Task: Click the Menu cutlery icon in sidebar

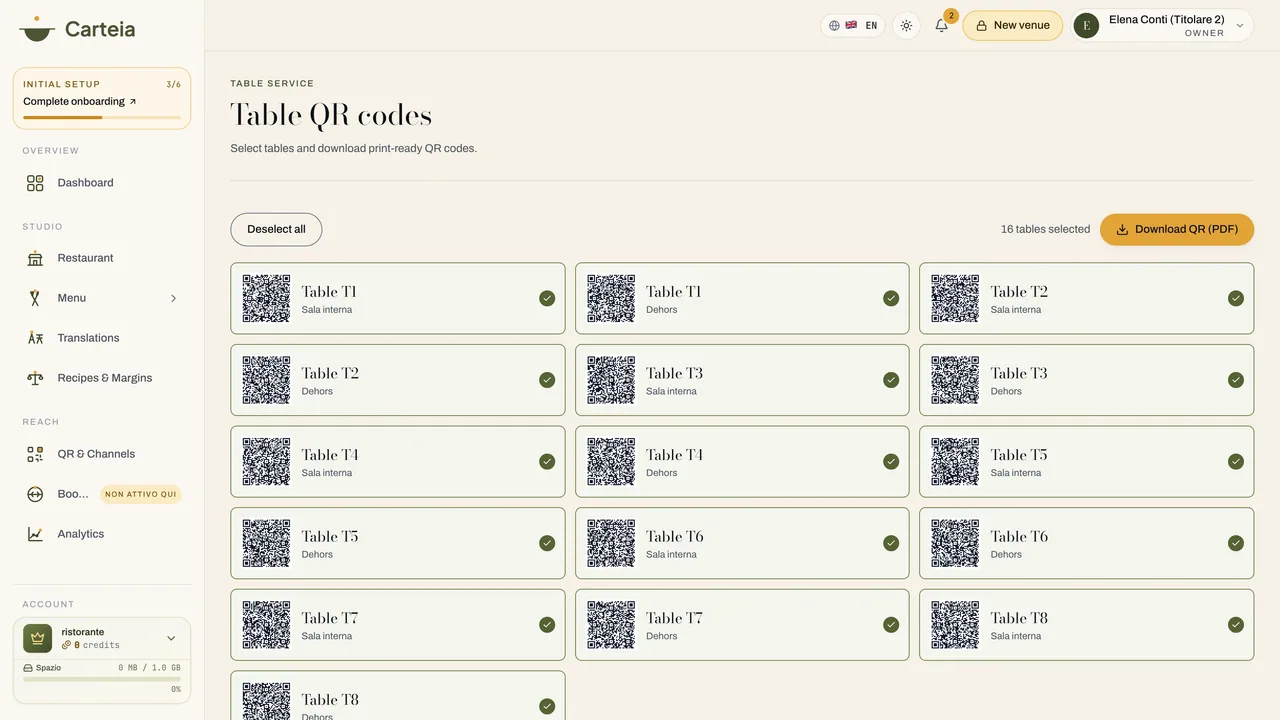Action: click(x=35, y=298)
